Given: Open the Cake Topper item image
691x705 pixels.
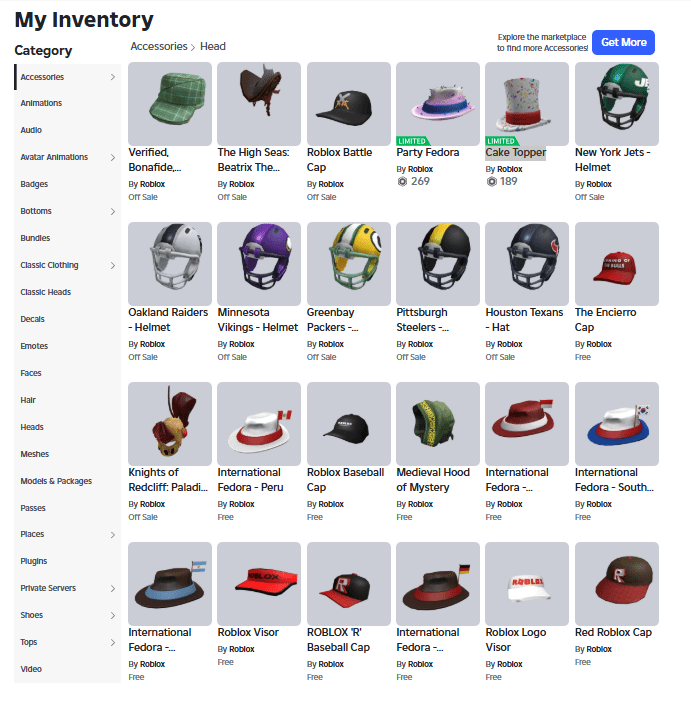Looking at the screenshot, I should [527, 103].
